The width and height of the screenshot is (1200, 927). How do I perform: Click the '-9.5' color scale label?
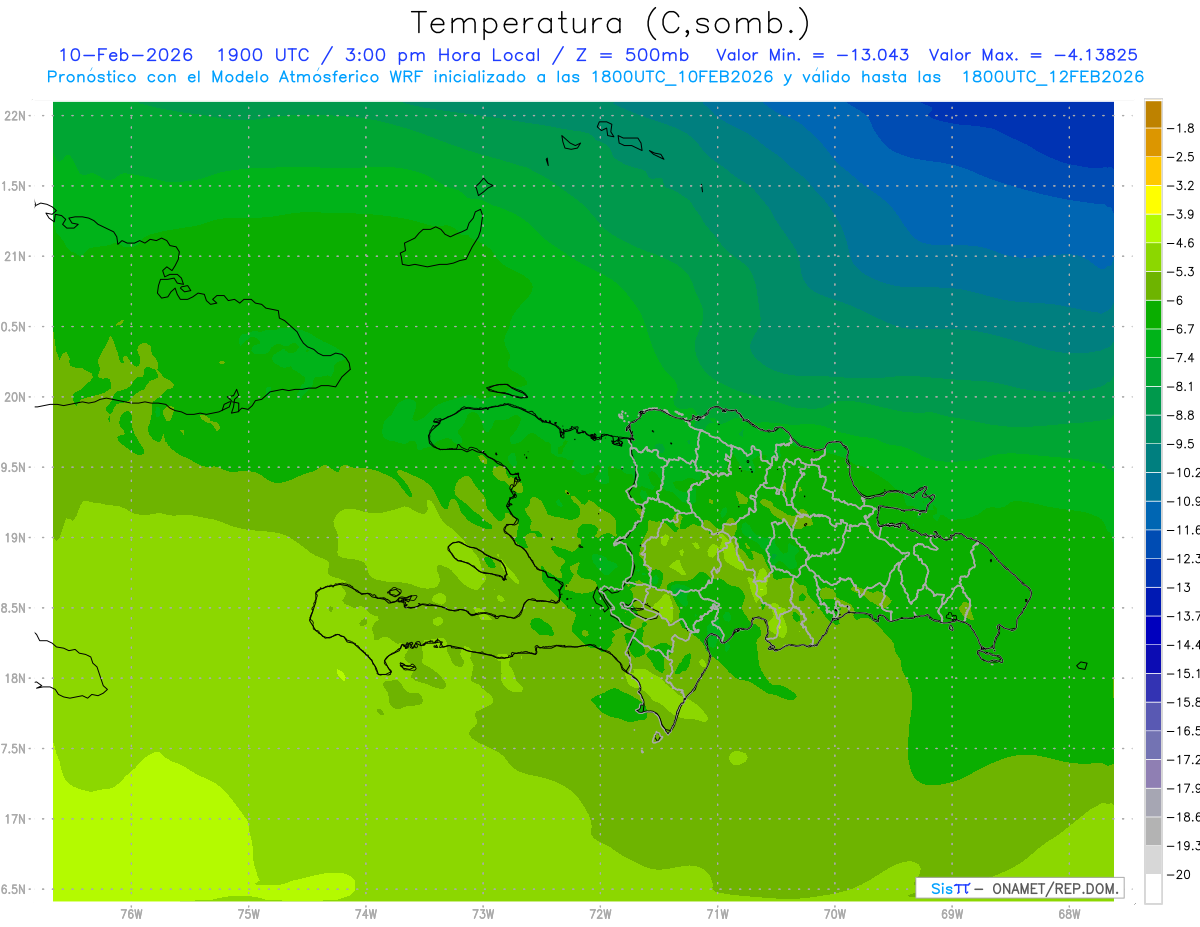[1181, 443]
